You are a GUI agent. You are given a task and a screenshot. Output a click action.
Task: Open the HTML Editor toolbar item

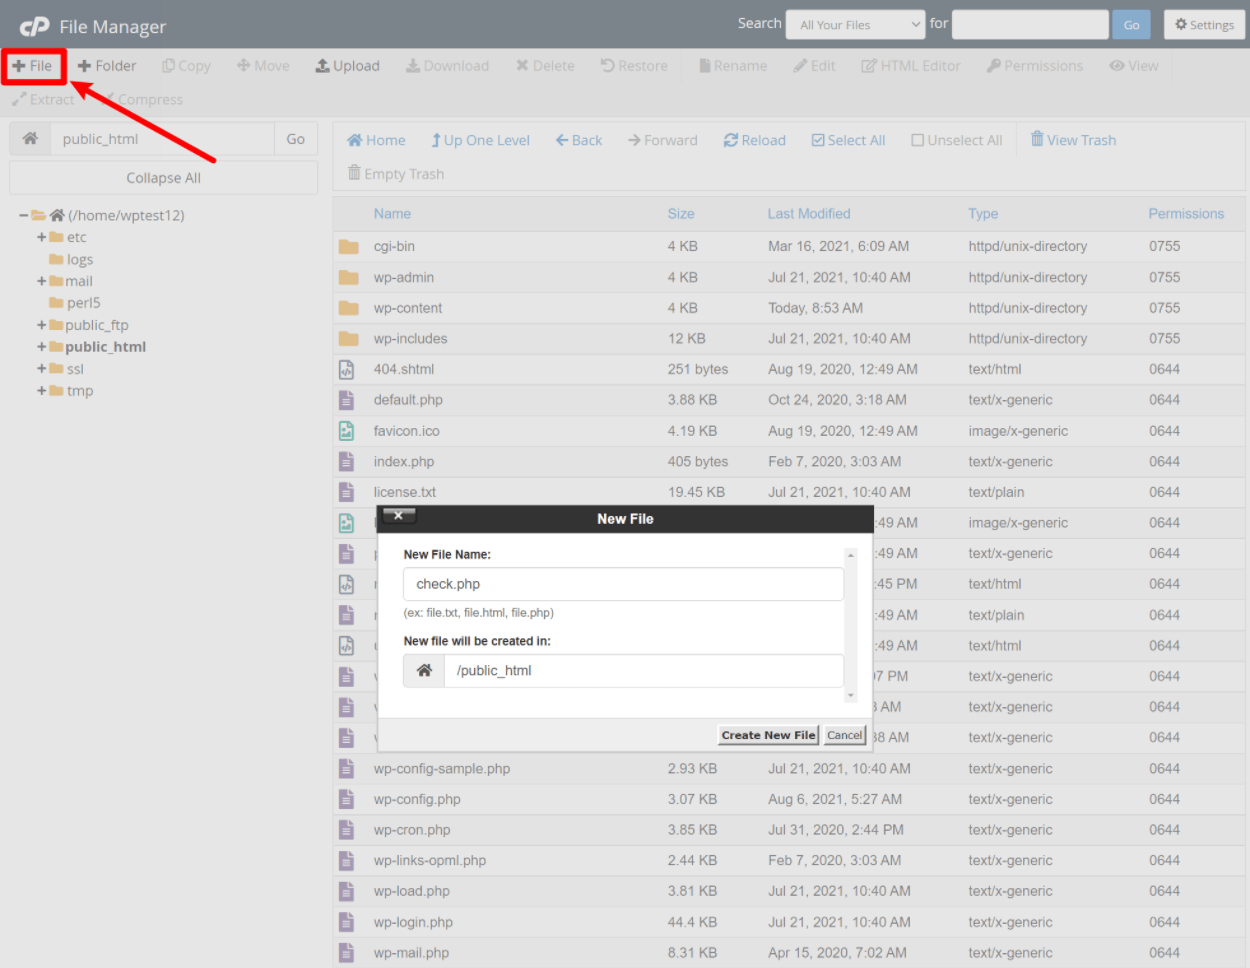click(911, 66)
